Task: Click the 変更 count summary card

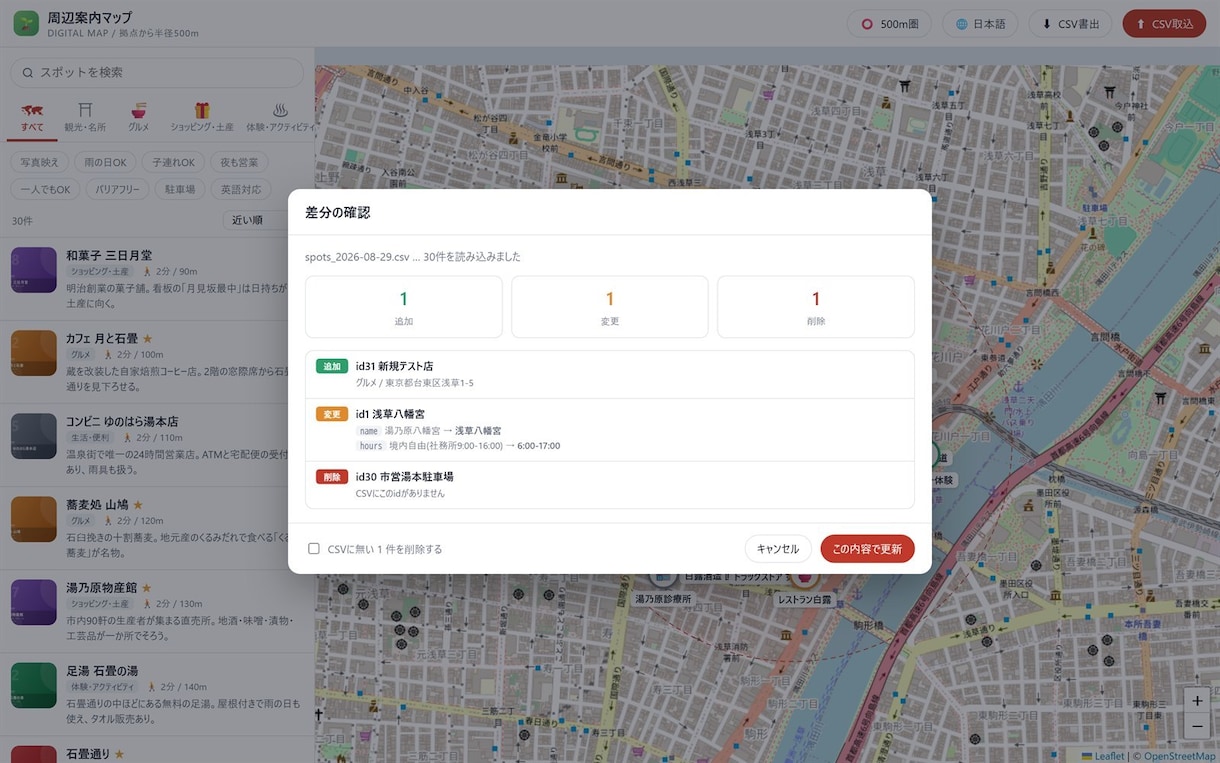Action: point(610,307)
